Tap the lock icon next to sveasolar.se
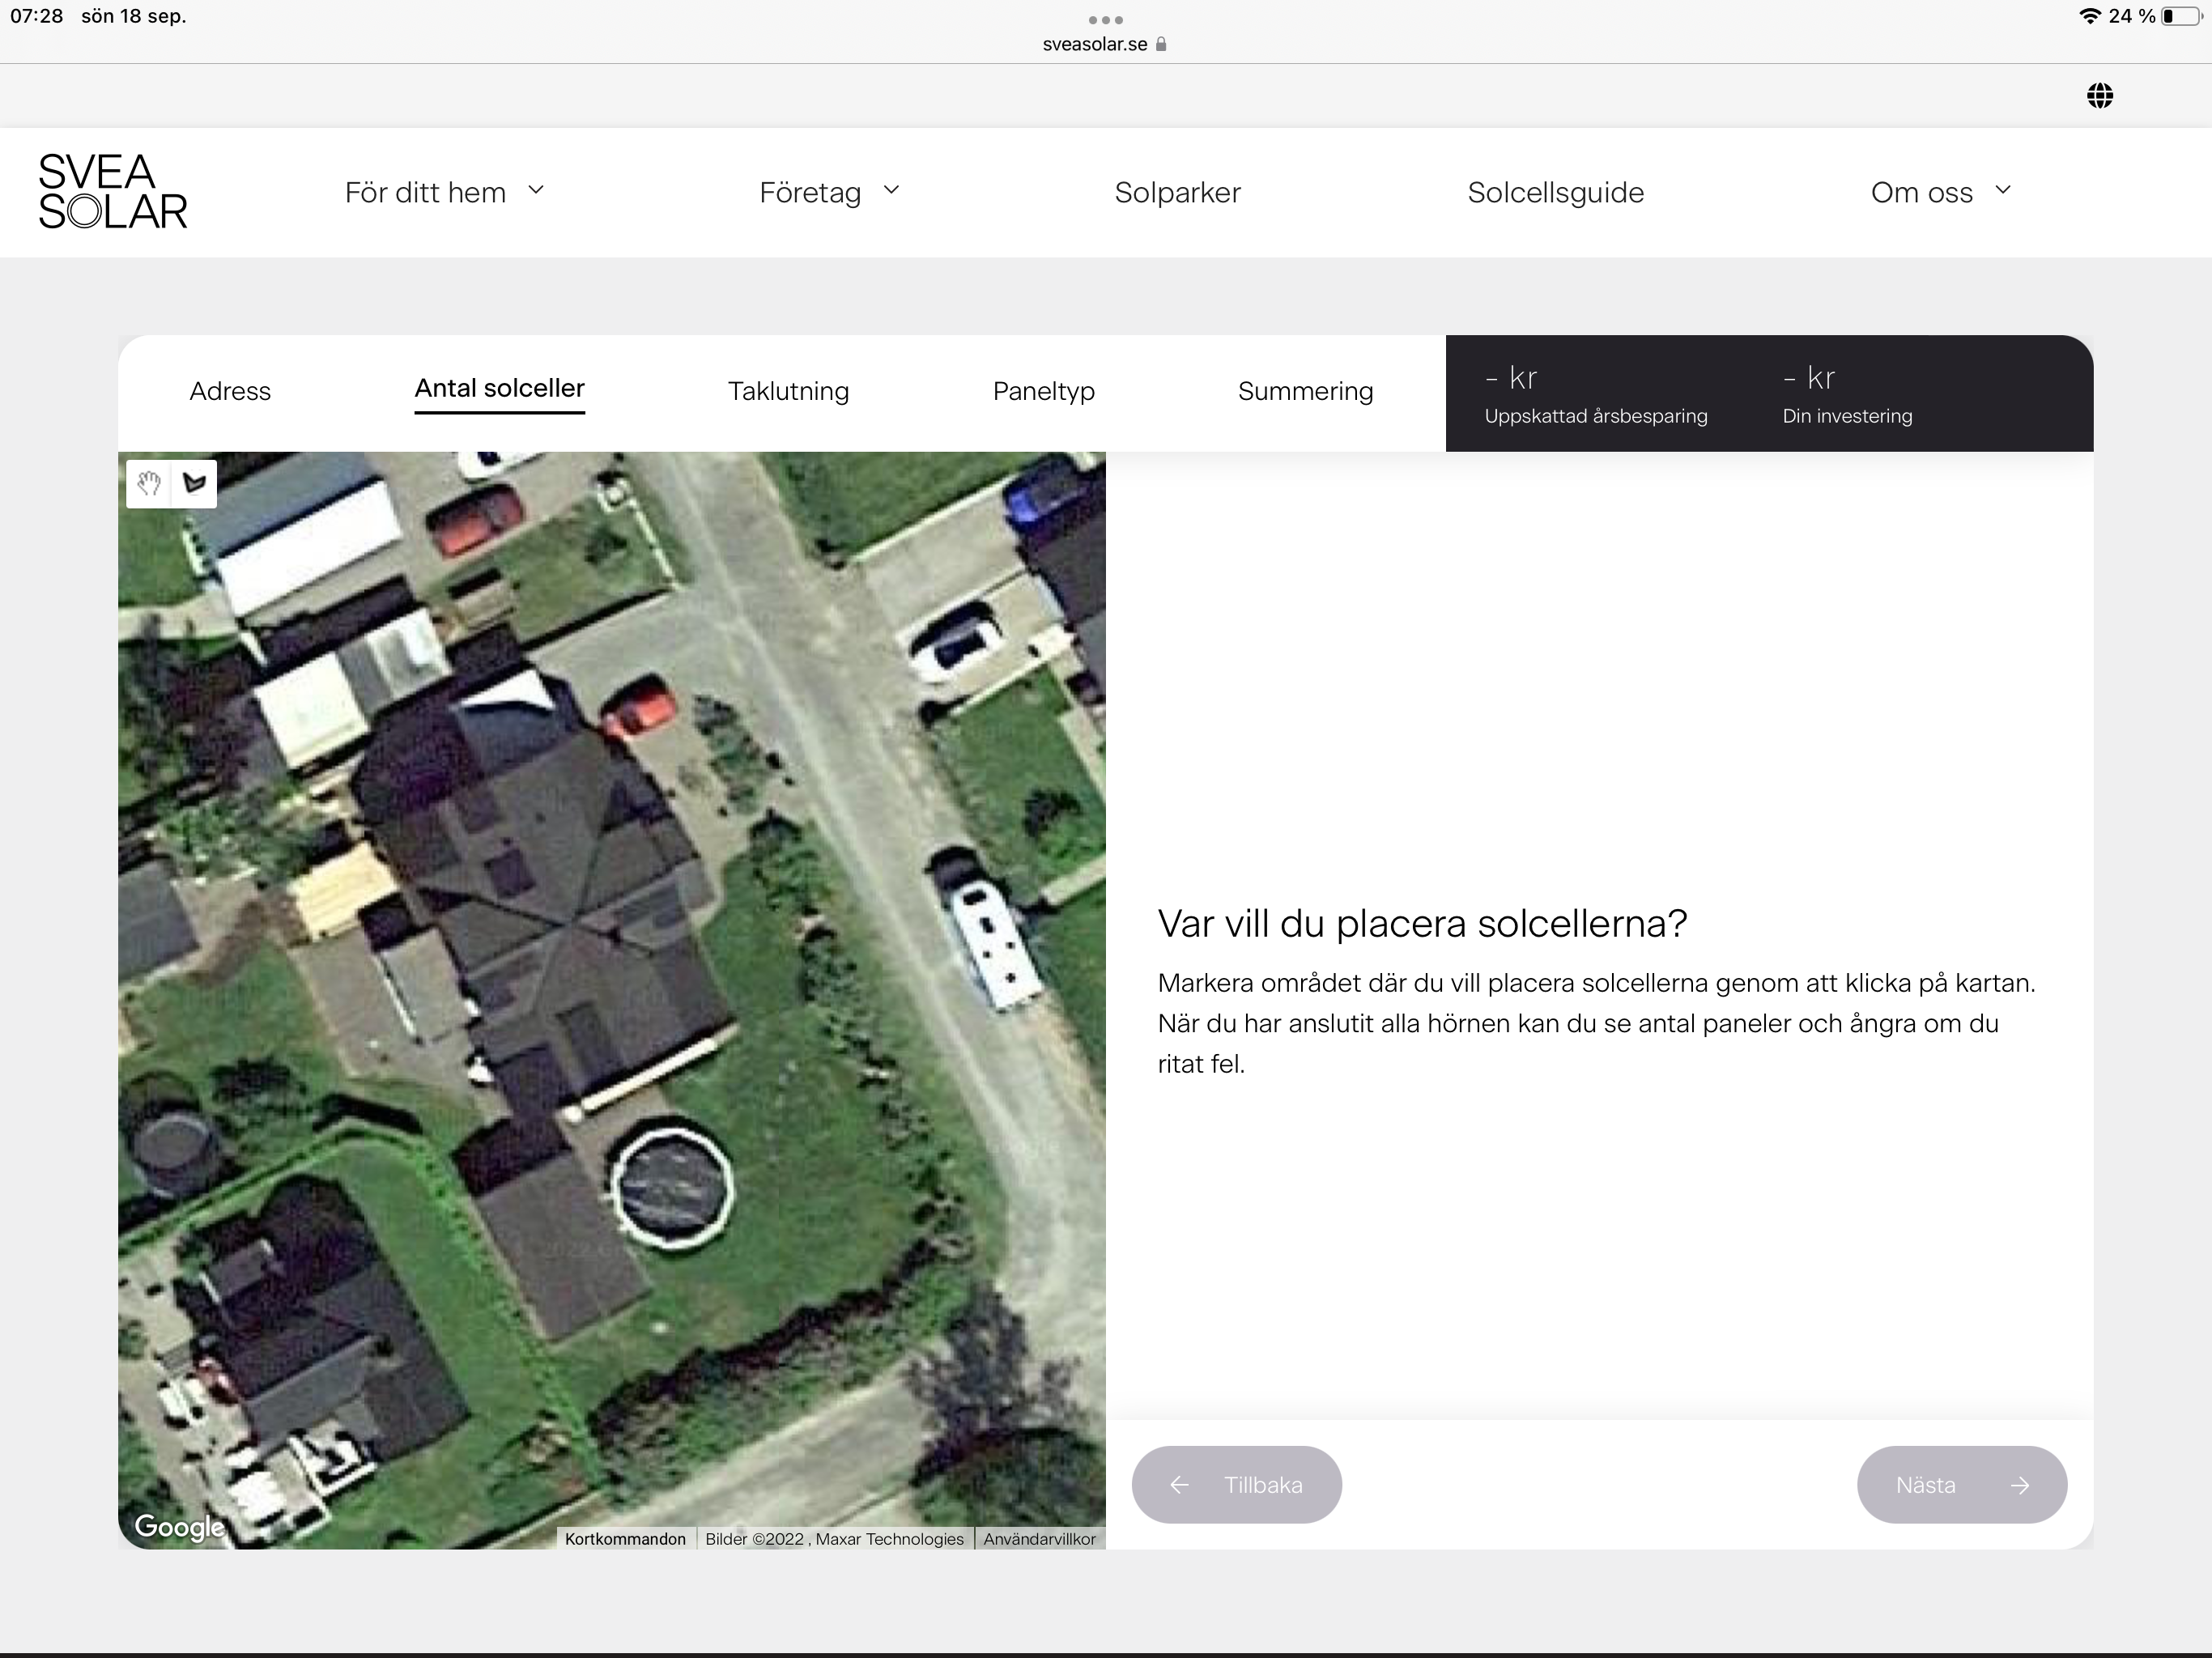2212x1658 pixels. [1161, 44]
